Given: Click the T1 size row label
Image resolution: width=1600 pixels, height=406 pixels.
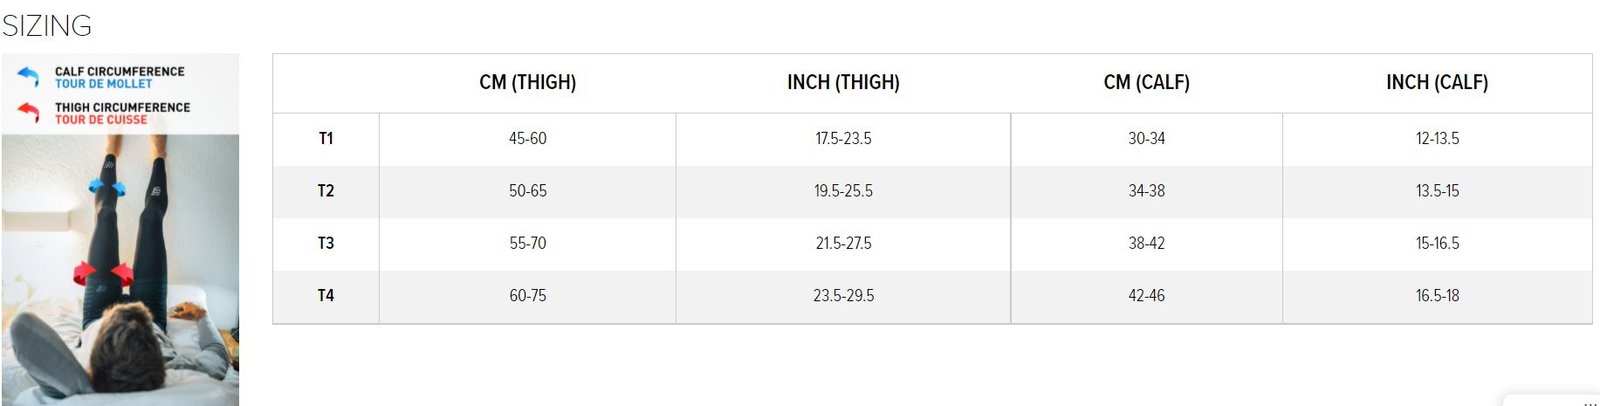Looking at the screenshot, I should [326, 139].
